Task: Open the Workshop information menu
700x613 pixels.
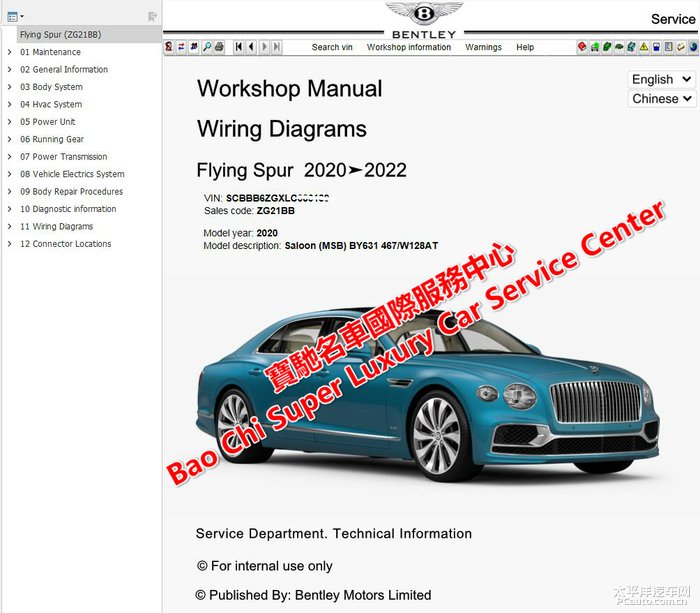Action: tap(409, 47)
